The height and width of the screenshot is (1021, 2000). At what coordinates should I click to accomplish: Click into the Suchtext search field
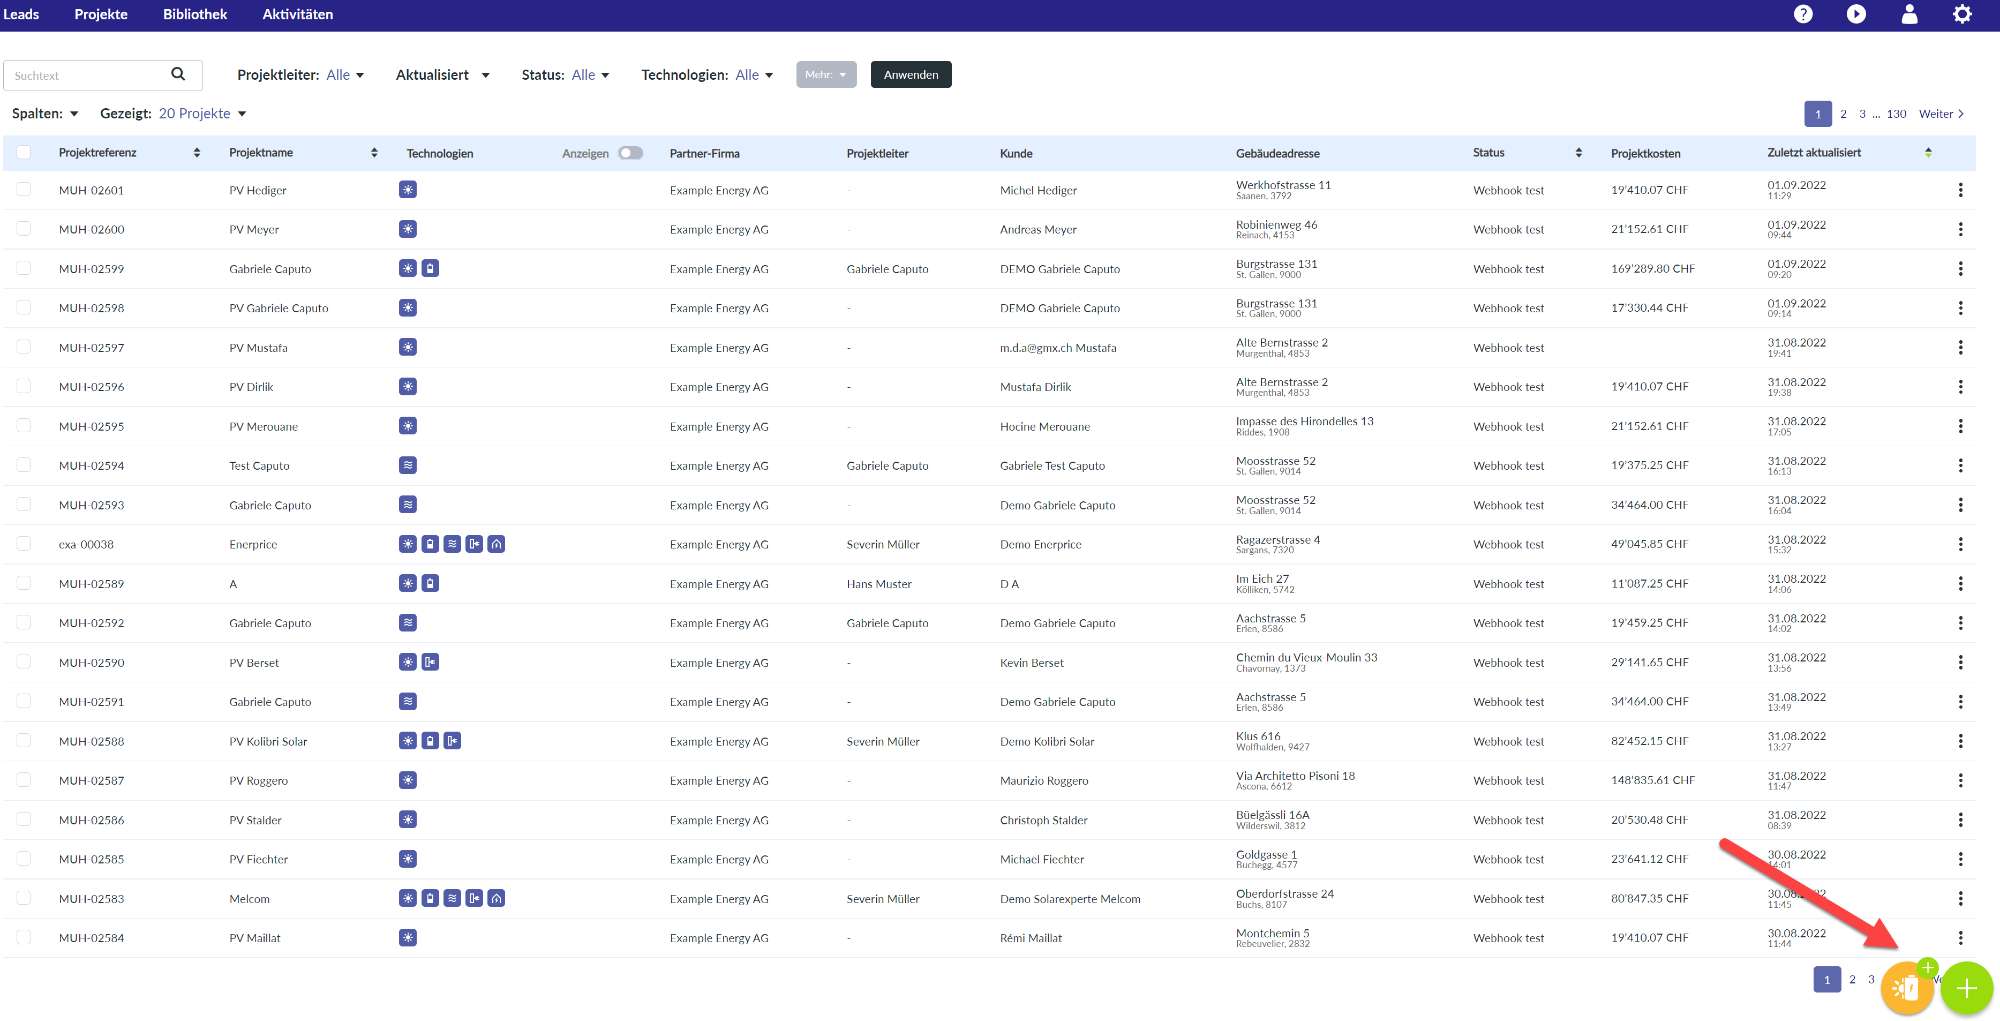coord(85,76)
